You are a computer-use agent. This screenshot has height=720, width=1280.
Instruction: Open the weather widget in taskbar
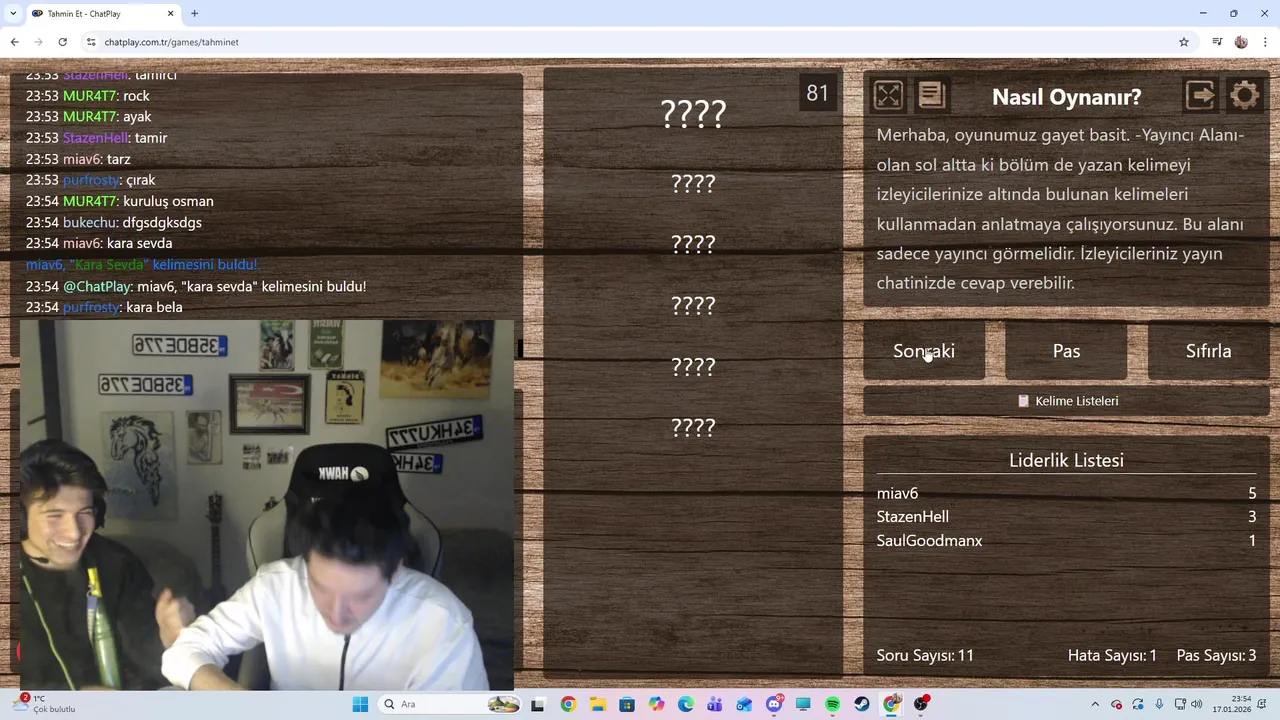45,704
